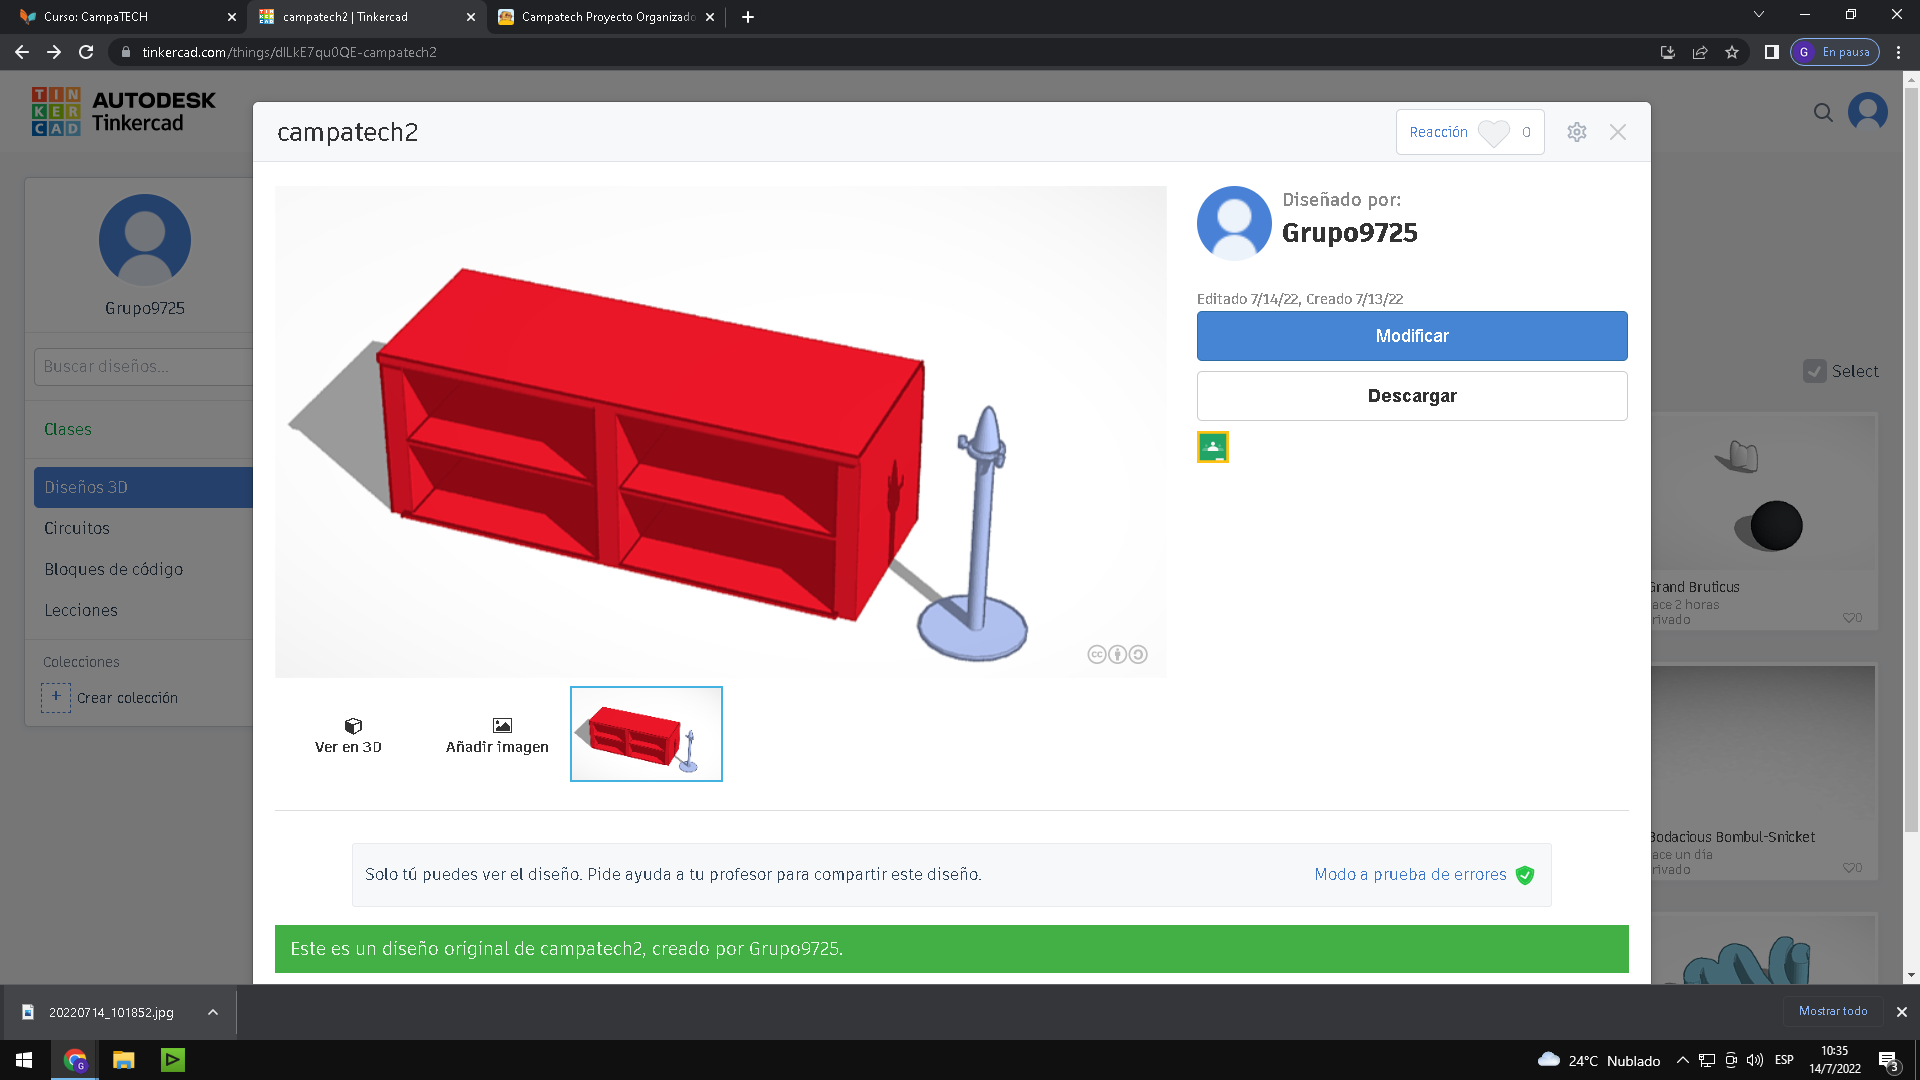The width and height of the screenshot is (1920, 1080).
Task: Open File Explorer from the taskbar
Action: pos(123,1060)
